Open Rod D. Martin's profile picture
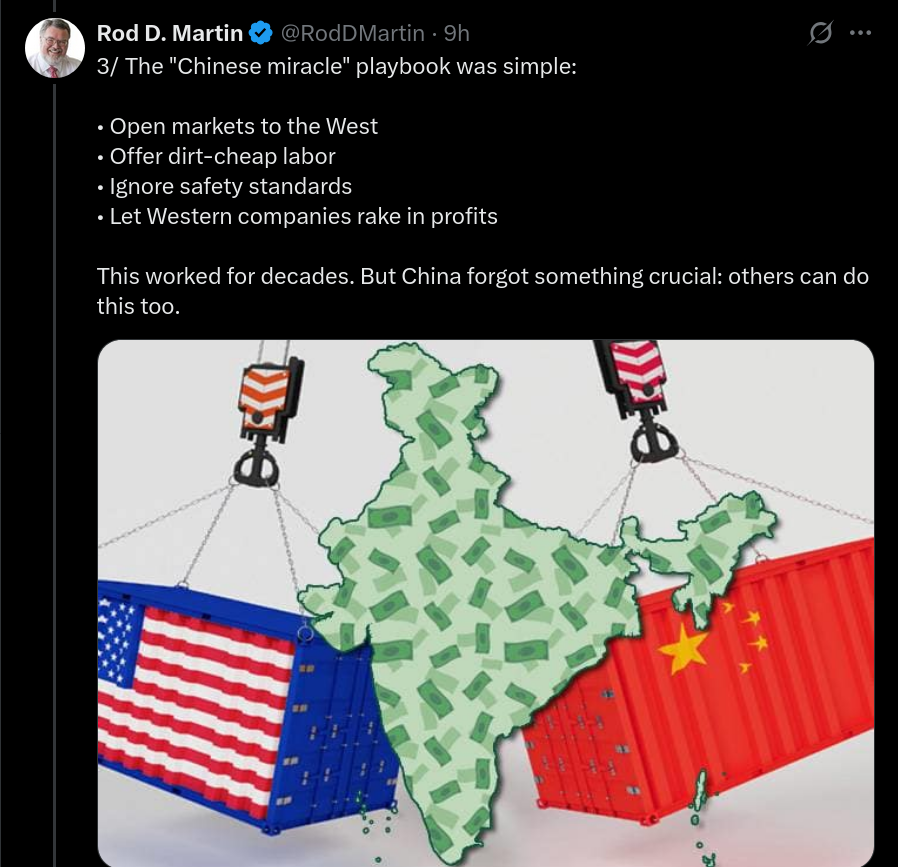 click(x=55, y=48)
